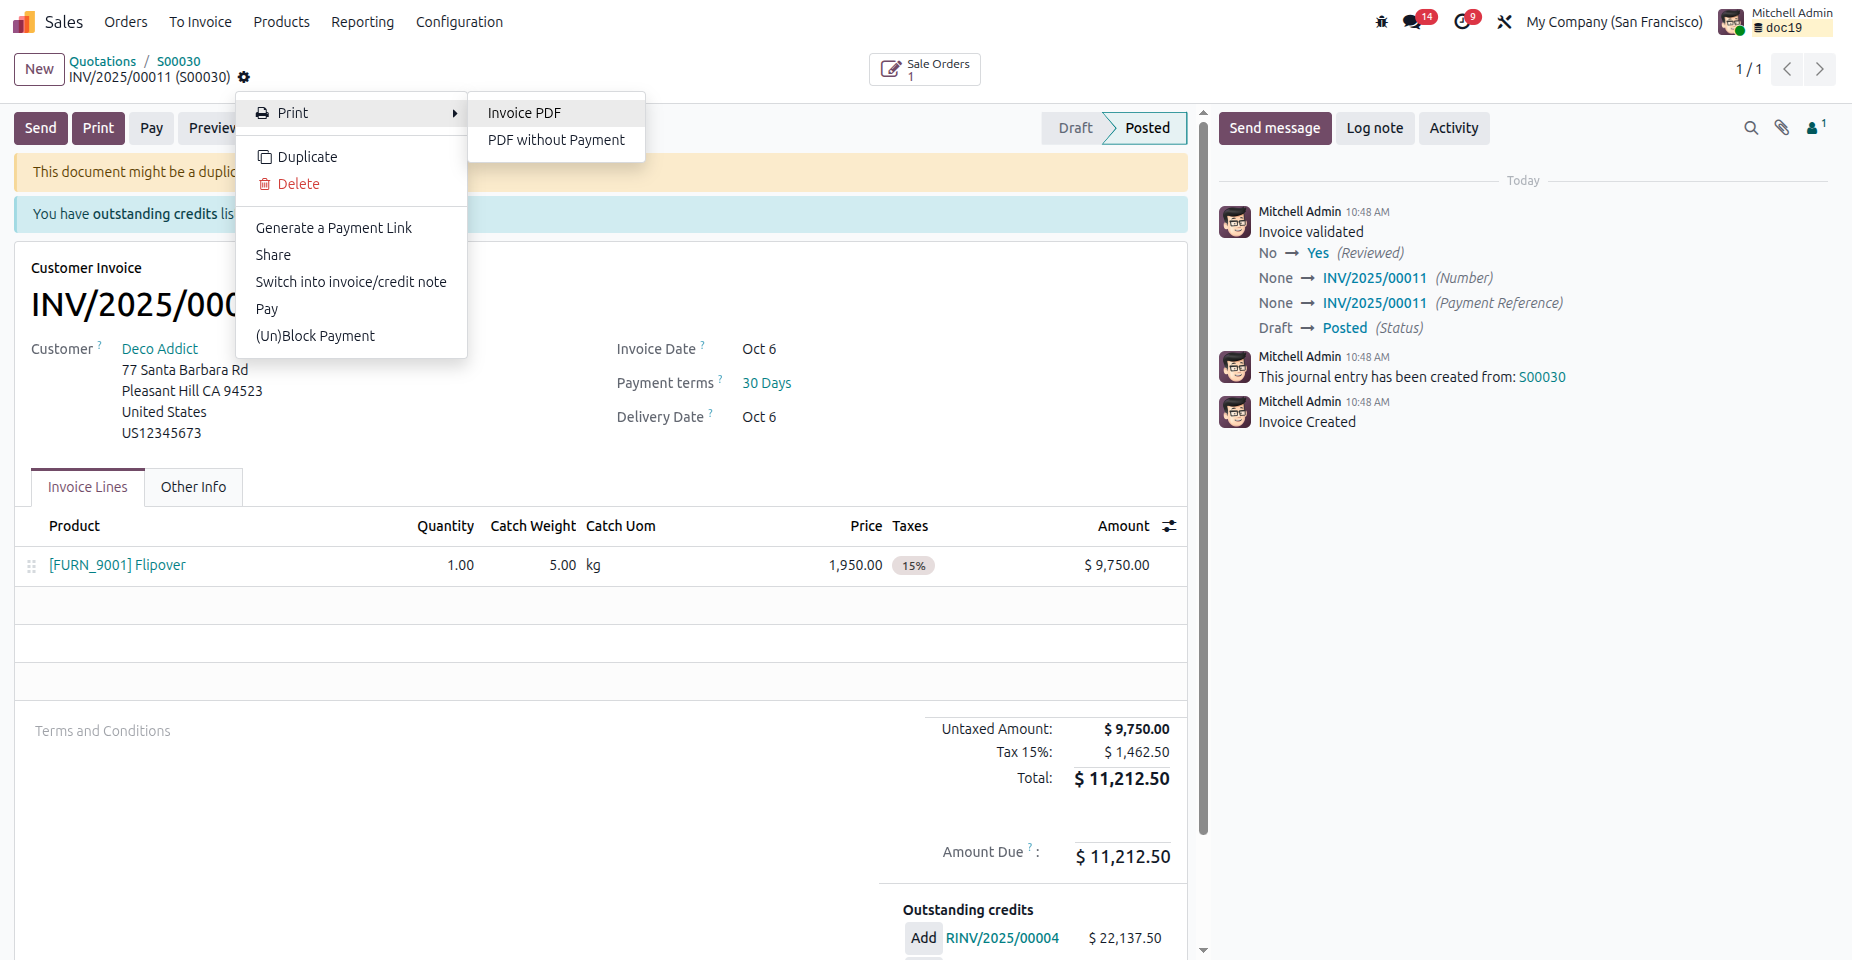Click Delivery Date help question mark
1852x960 pixels.
(710, 413)
